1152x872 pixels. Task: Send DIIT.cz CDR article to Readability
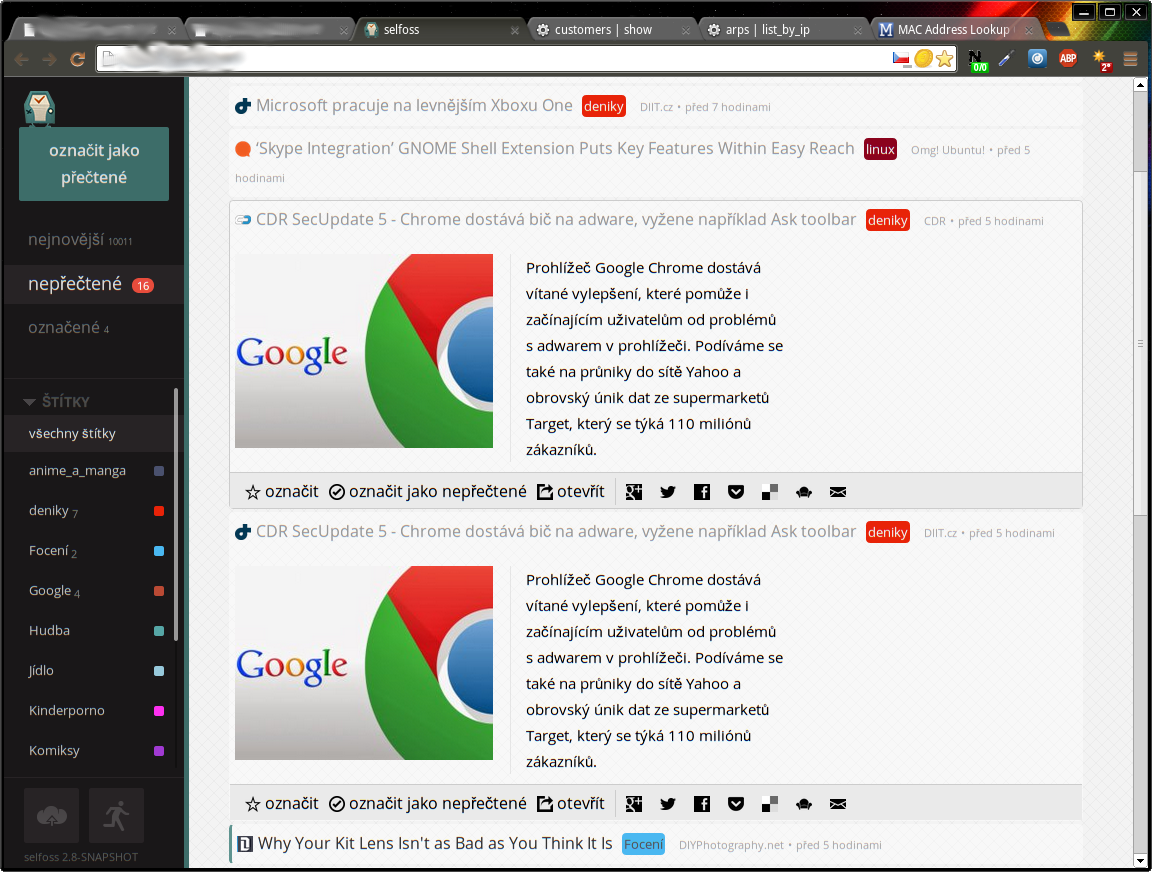click(x=804, y=804)
